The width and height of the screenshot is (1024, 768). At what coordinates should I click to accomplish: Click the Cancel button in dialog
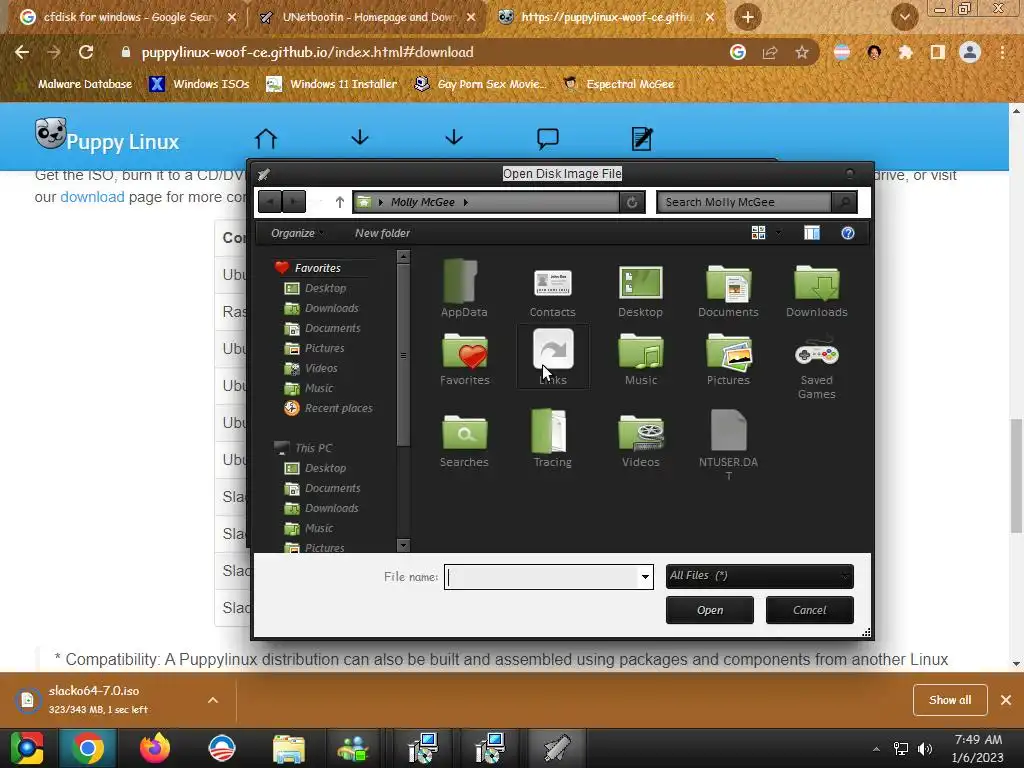point(810,610)
